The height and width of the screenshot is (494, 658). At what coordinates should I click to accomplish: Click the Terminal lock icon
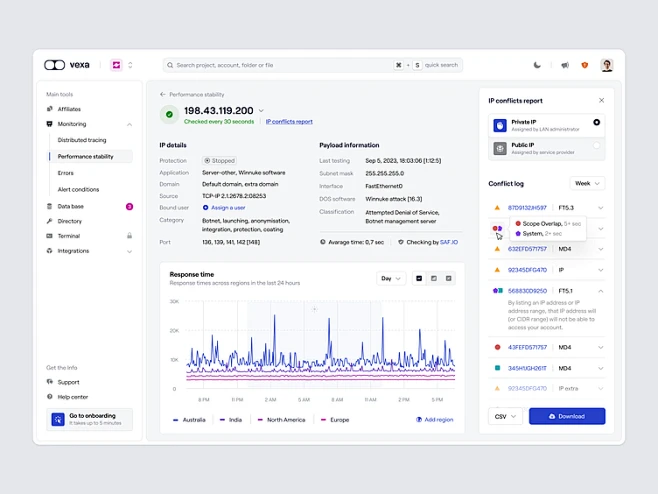tap(129, 236)
